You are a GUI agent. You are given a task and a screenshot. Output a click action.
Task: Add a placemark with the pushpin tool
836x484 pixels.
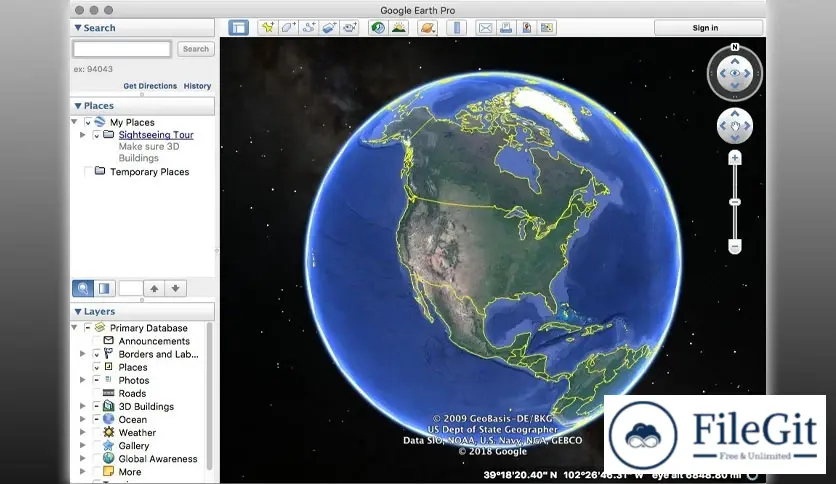pos(268,28)
